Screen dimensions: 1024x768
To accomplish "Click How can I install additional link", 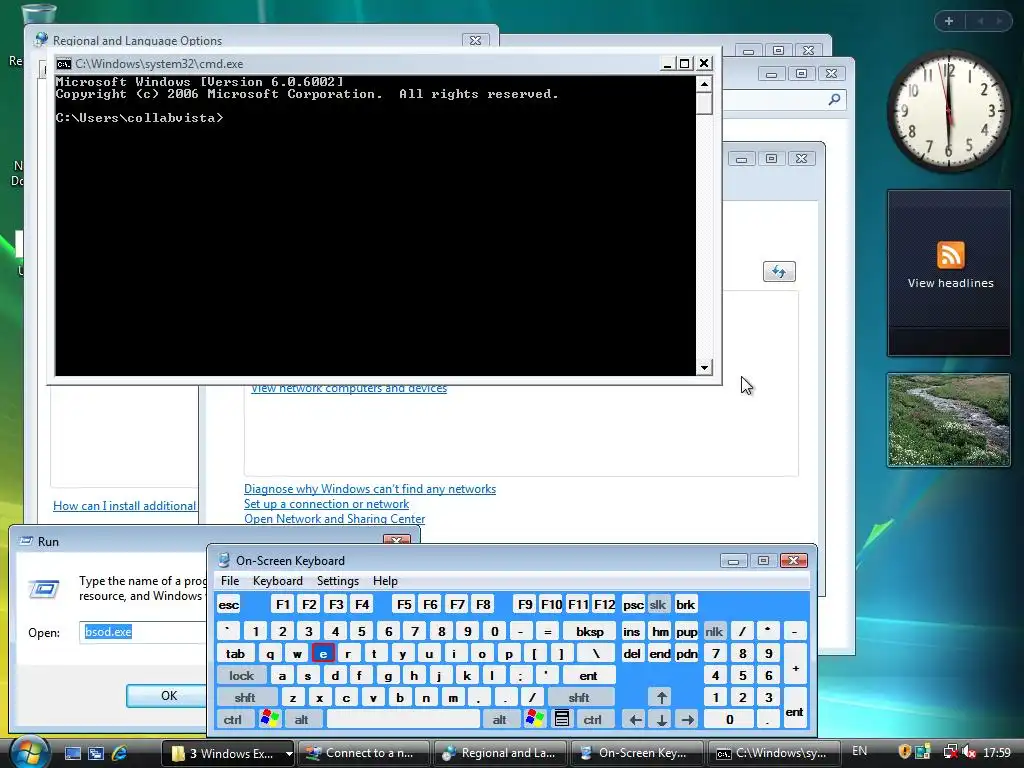I will (125, 505).
